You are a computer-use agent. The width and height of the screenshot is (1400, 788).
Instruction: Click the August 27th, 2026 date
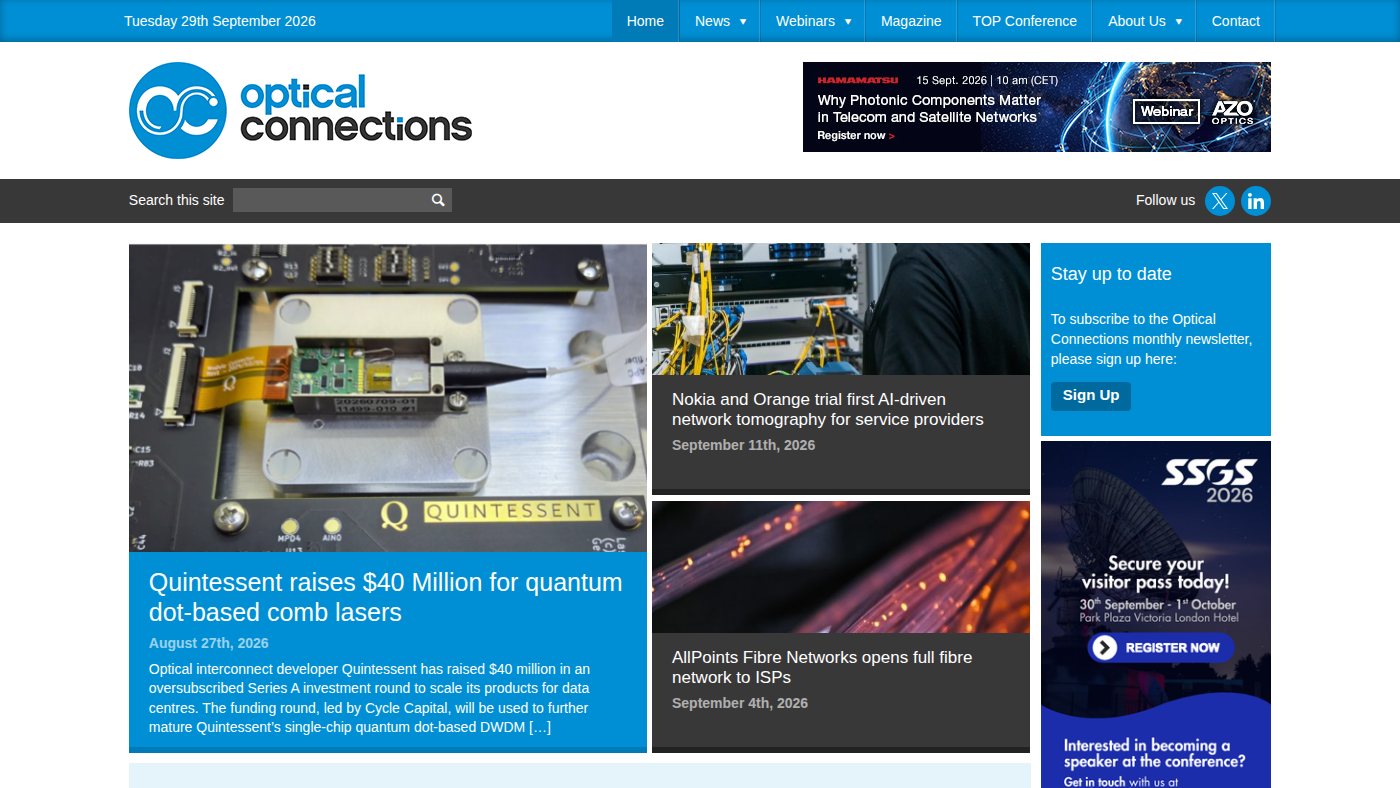click(x=209, y=643)
